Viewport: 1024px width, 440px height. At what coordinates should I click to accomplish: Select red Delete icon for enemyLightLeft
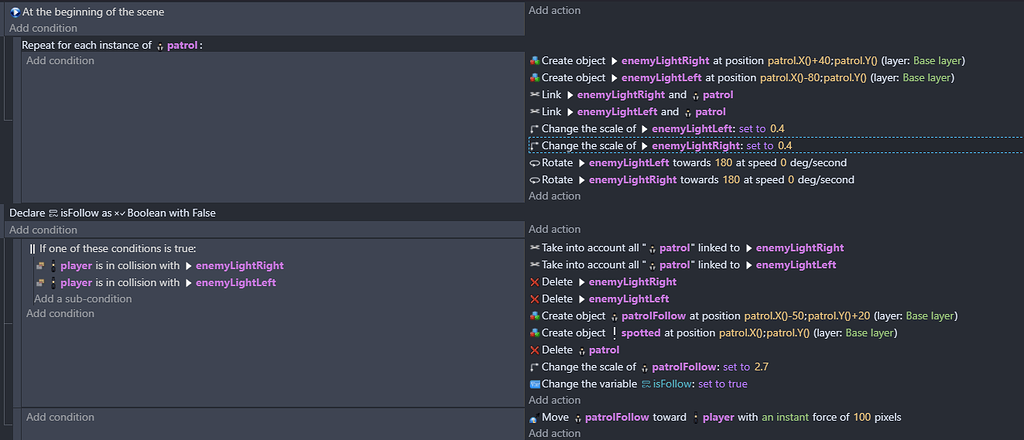[x=534, y=299]
